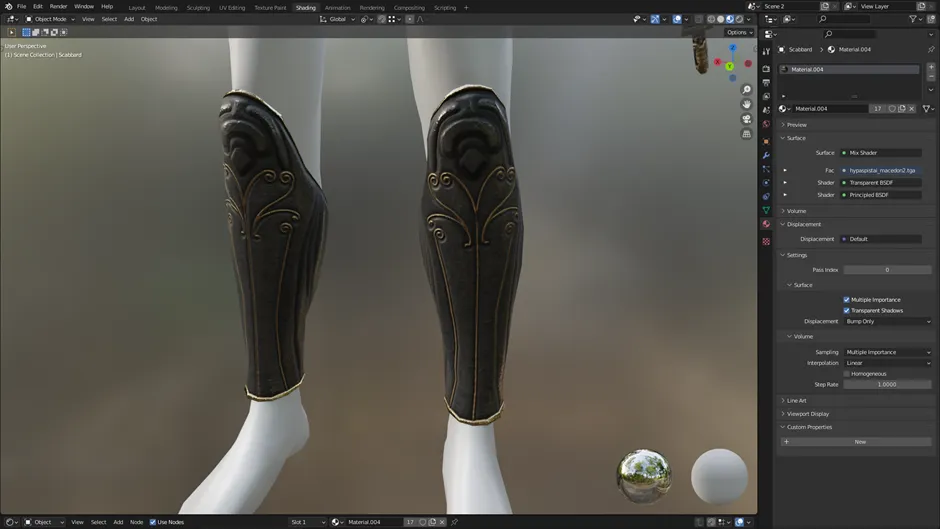940x529 pixels.
Task: Open the Object properties tab
Action: (766, 142)
